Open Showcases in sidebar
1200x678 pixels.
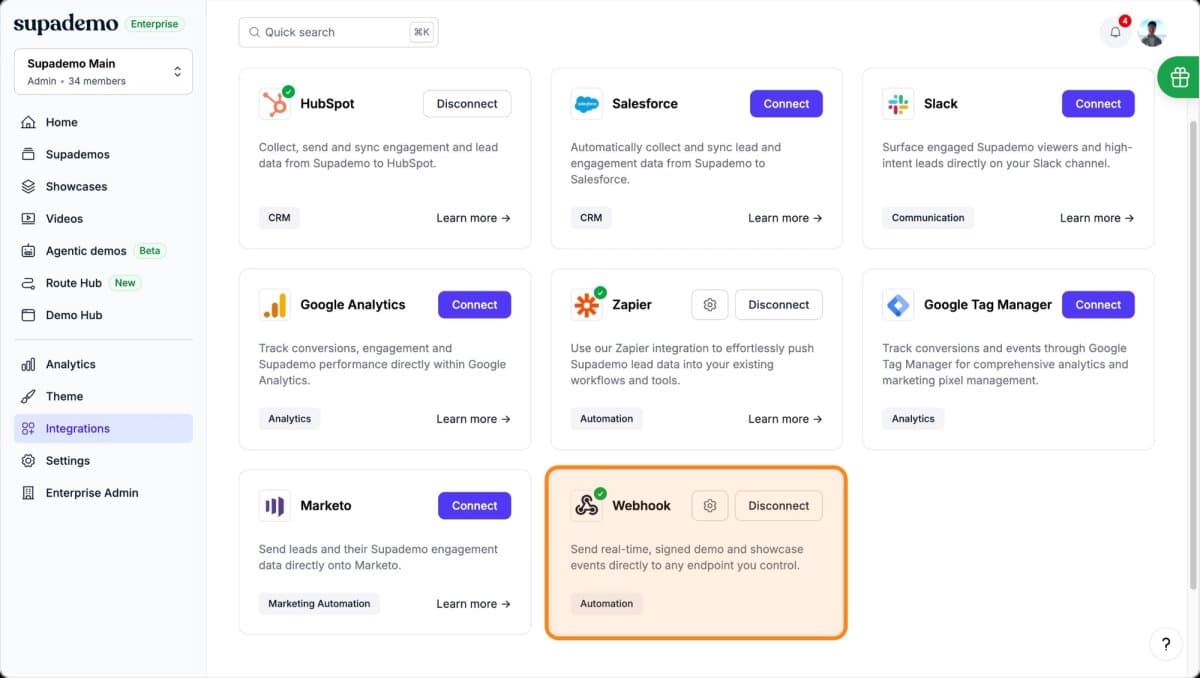pos(104,186)
